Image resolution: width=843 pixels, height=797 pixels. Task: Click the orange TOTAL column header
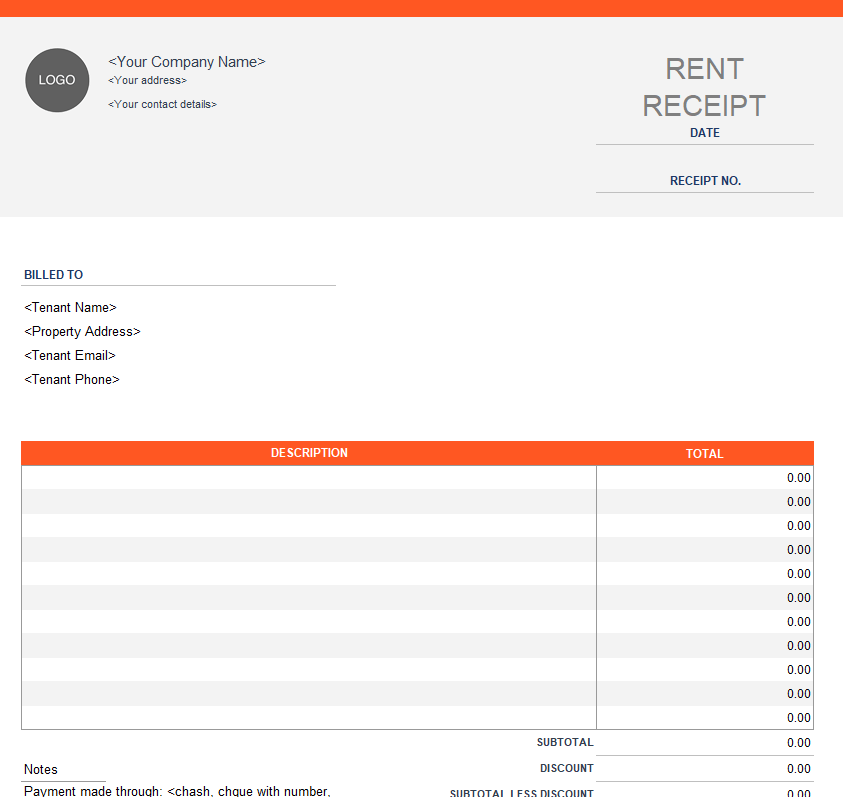pyautogui.click(x=704, y=454)
